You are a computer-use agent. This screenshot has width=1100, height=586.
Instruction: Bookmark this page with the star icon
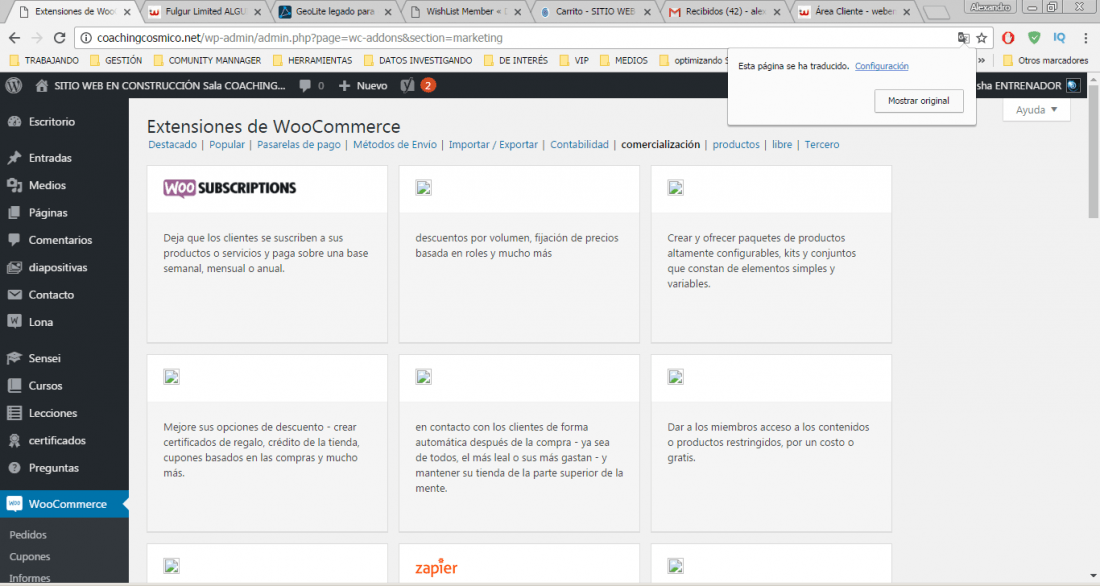coord(981,38)
